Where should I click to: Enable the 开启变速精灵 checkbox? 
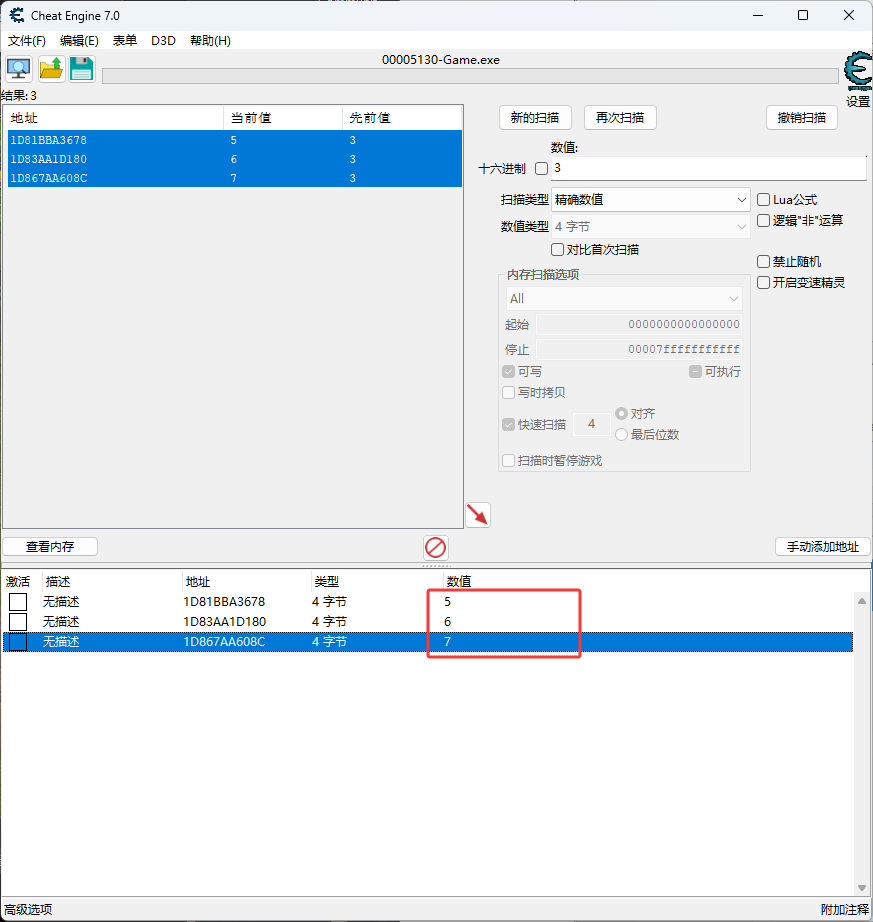tap(763, 282)
